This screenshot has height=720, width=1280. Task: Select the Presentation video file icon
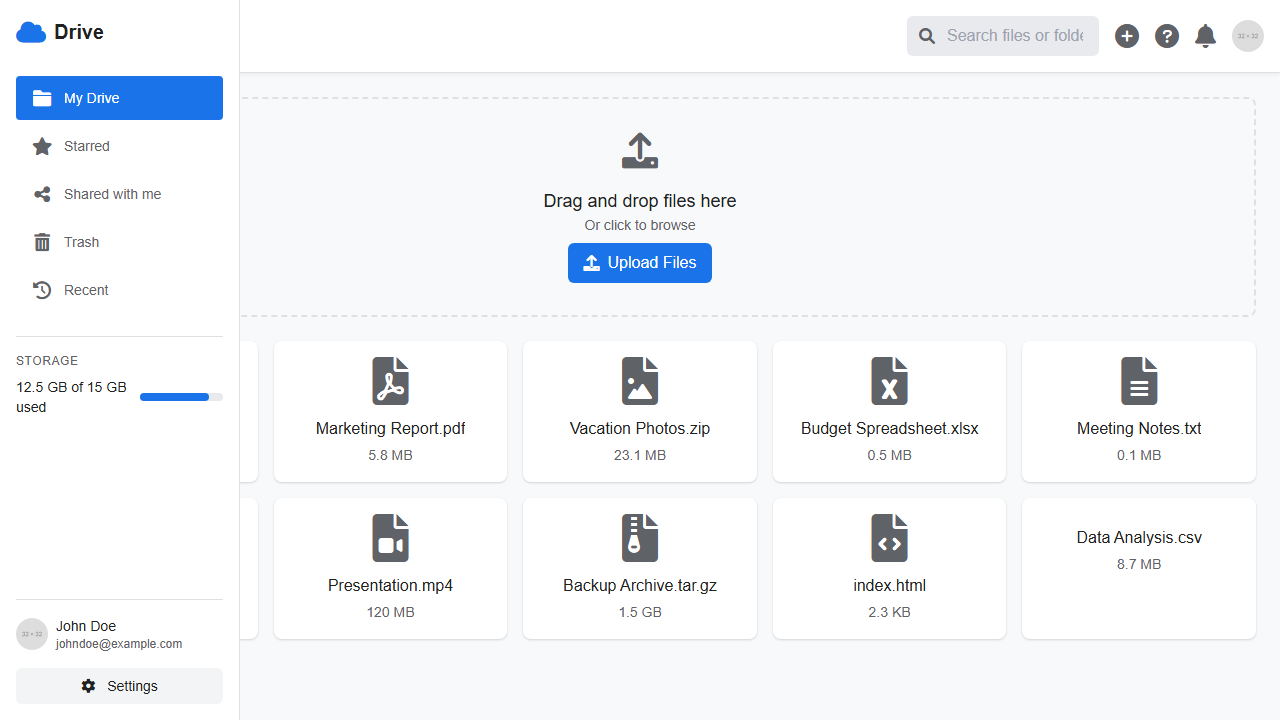click(x=390, y=537)
